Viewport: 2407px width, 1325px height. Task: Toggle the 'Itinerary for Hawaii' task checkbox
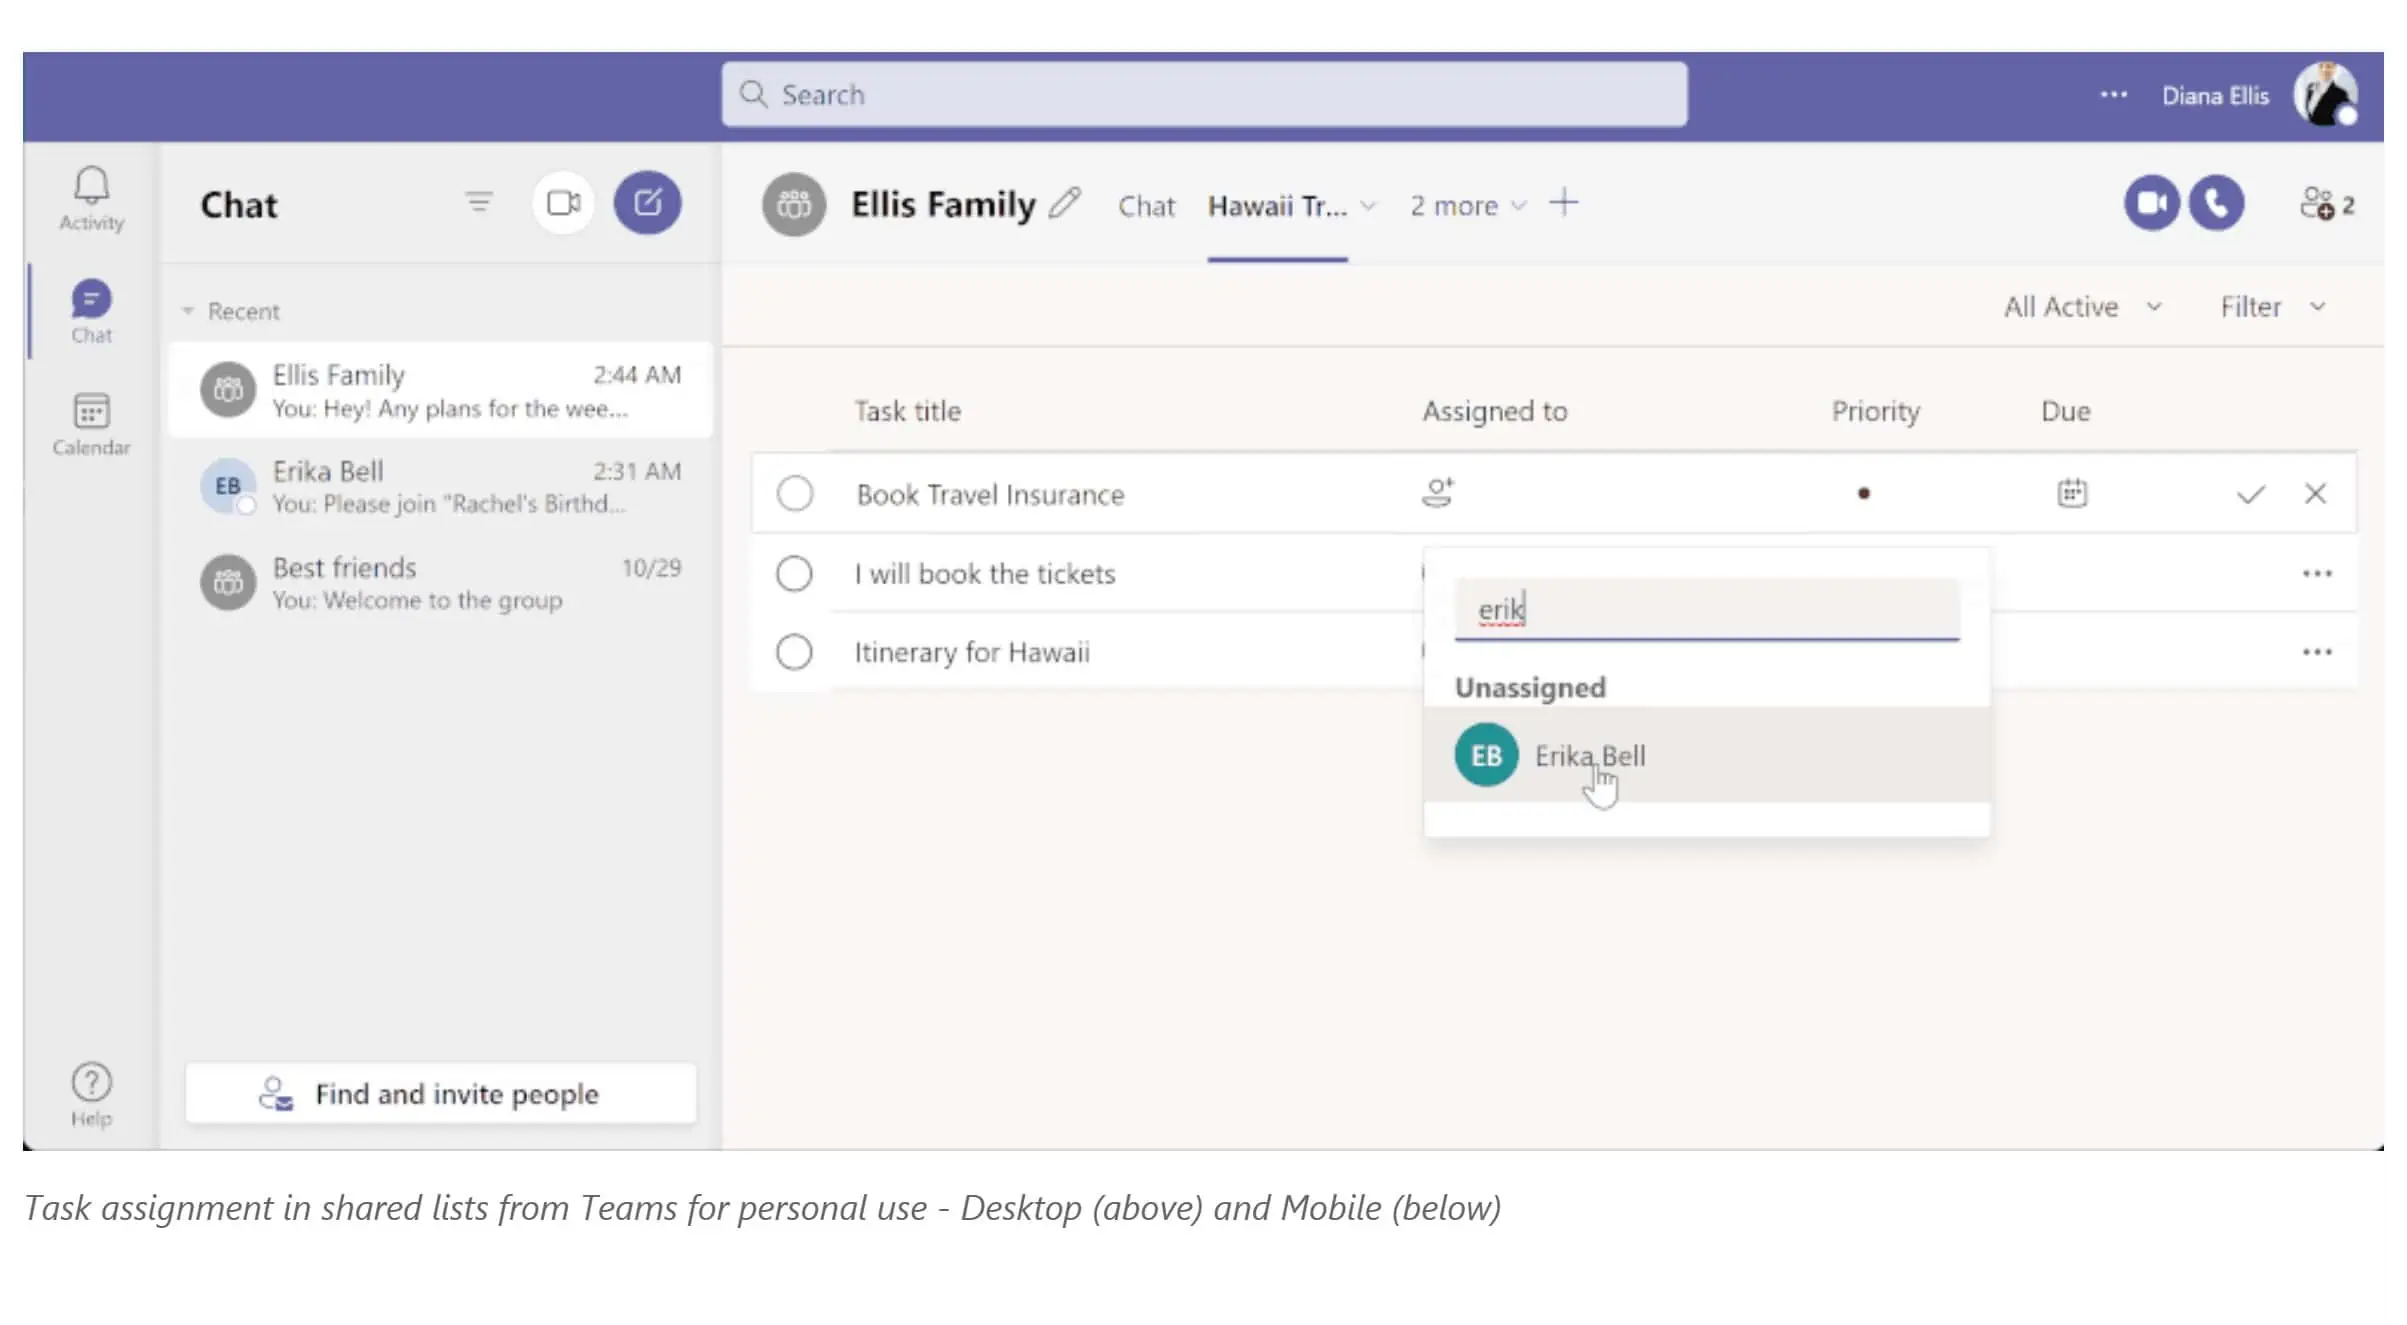tap(795, 651)
